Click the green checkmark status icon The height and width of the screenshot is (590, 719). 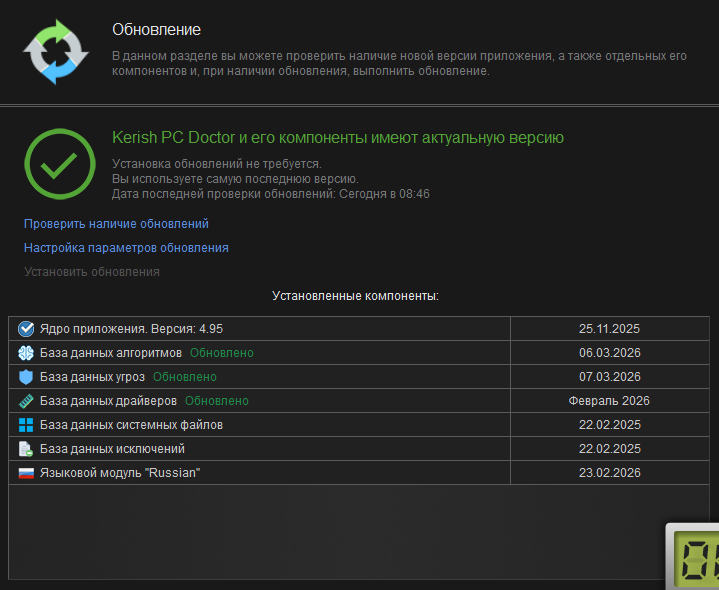(60, 164)
